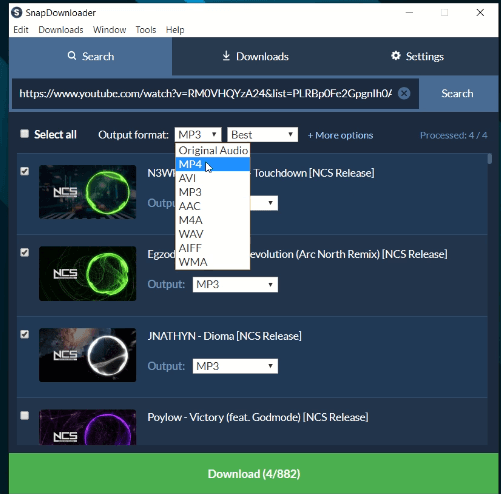This screenshot has height=494, width=501.
Task: Click the results list scrollbar thumb
Action: point(489,159)
